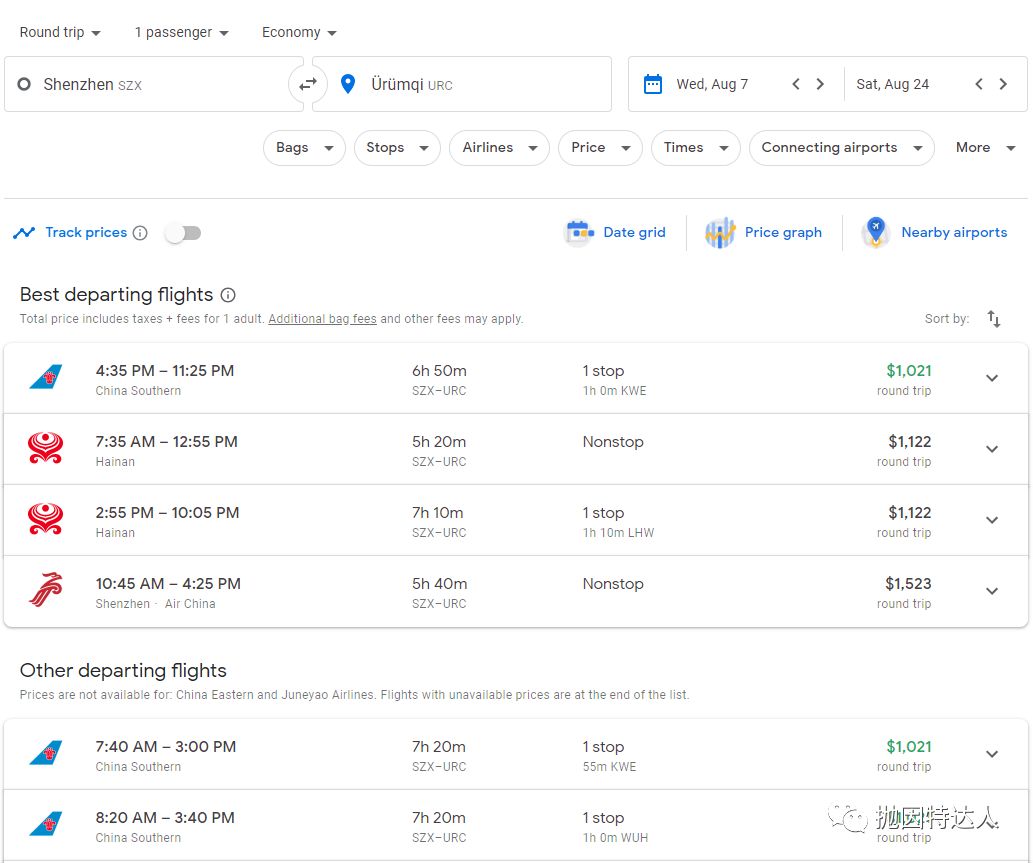The image size is (1033, 863).
Task: Show Nearby airports map pin
Action: coord(875,232)
